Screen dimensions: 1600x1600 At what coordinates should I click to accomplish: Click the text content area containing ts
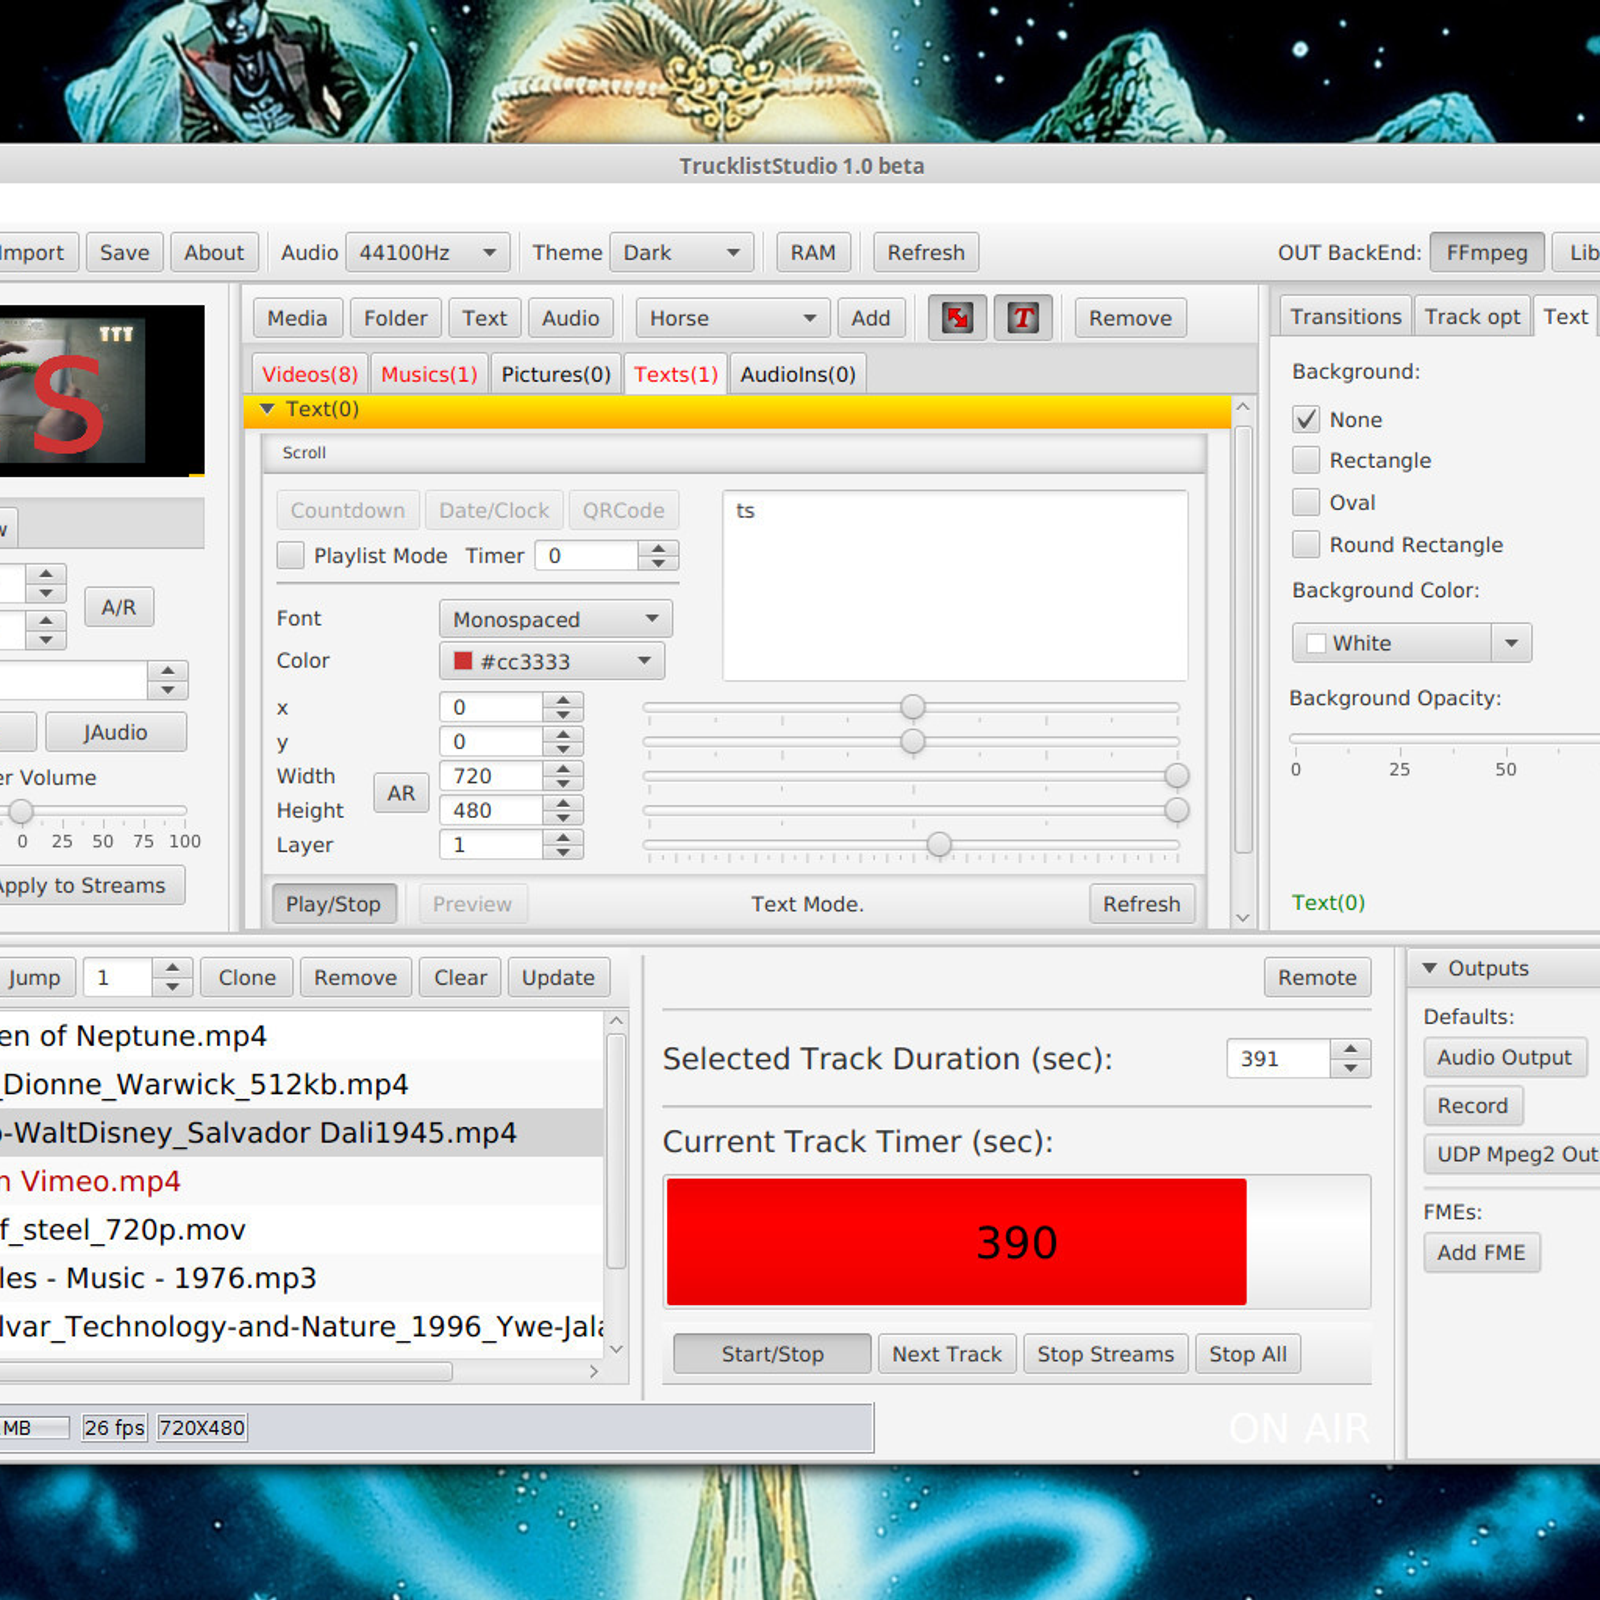pyautogui.click(x=955, y=586)
